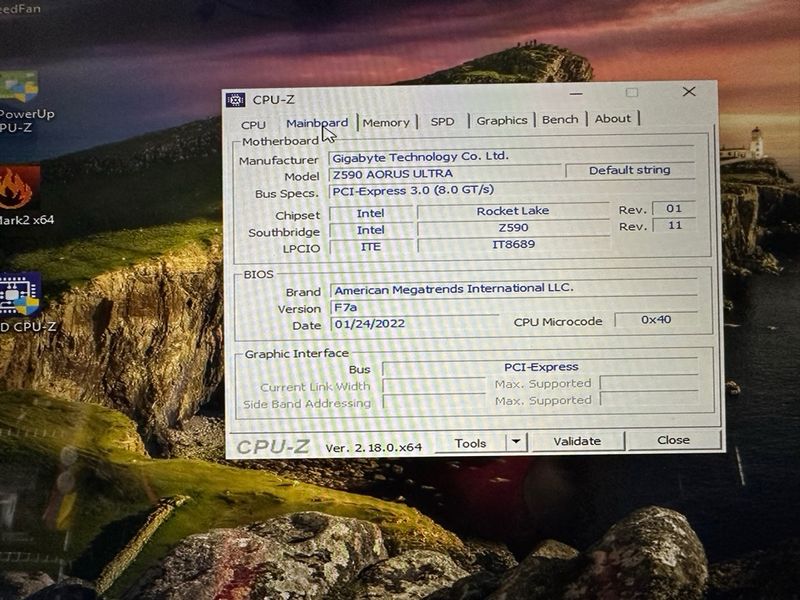Click the Close button at bottom

673,440
